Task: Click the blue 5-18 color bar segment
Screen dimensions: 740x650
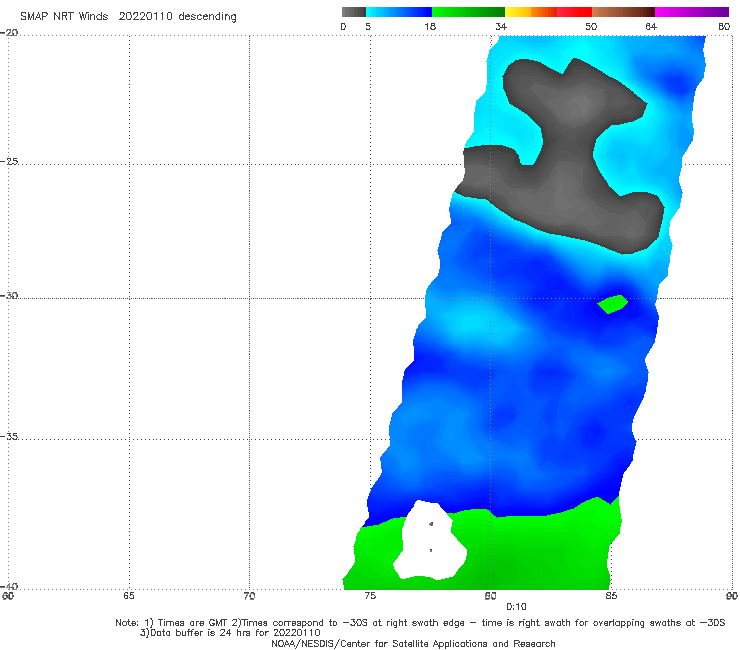Action: pyautogui.click(x=398, y=12)
